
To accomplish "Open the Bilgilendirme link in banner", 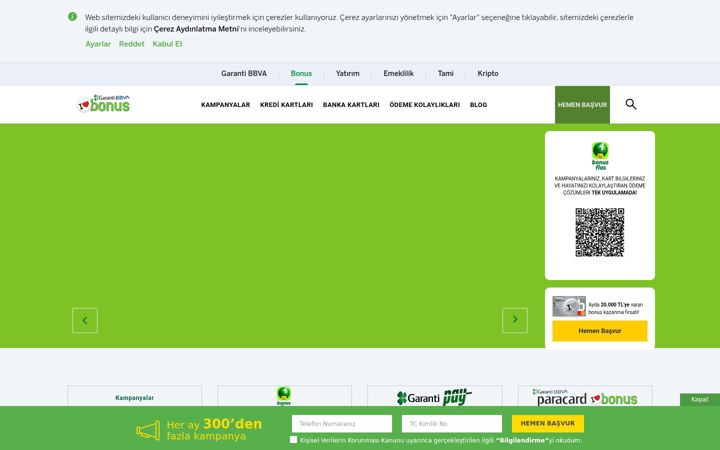I will coord(523,440).
